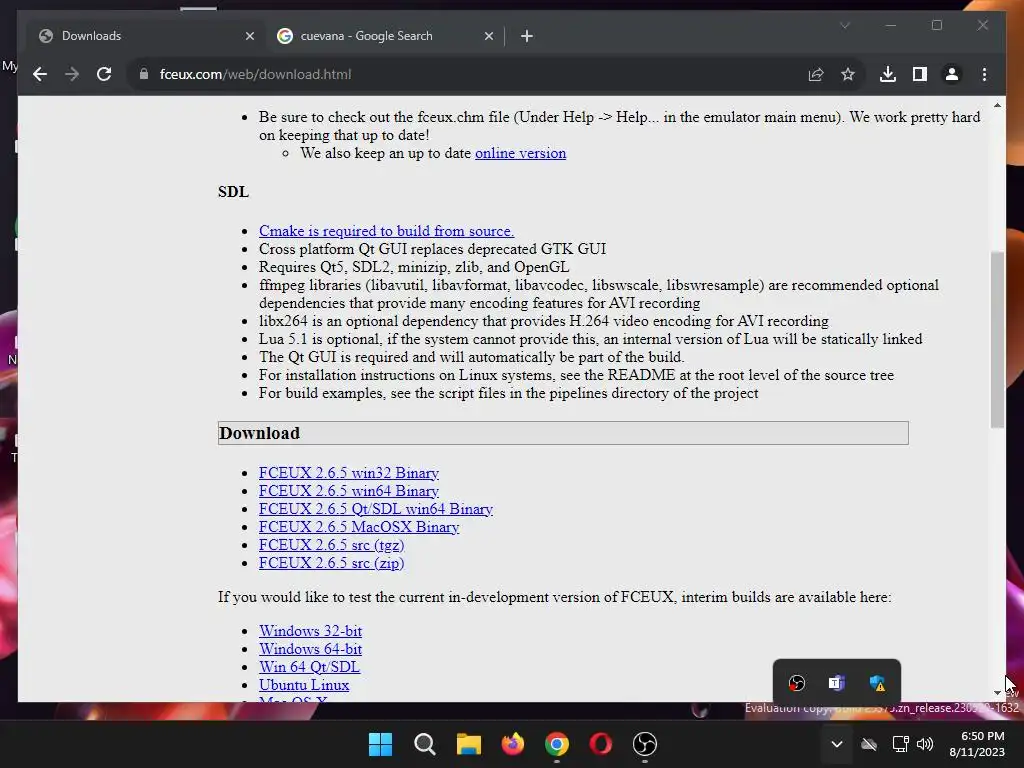The width and height of the screenshot is (1024, 768).
Task: Download FCEUX 2.6.5 MacOSX Binary
Action: pos(359,527)
